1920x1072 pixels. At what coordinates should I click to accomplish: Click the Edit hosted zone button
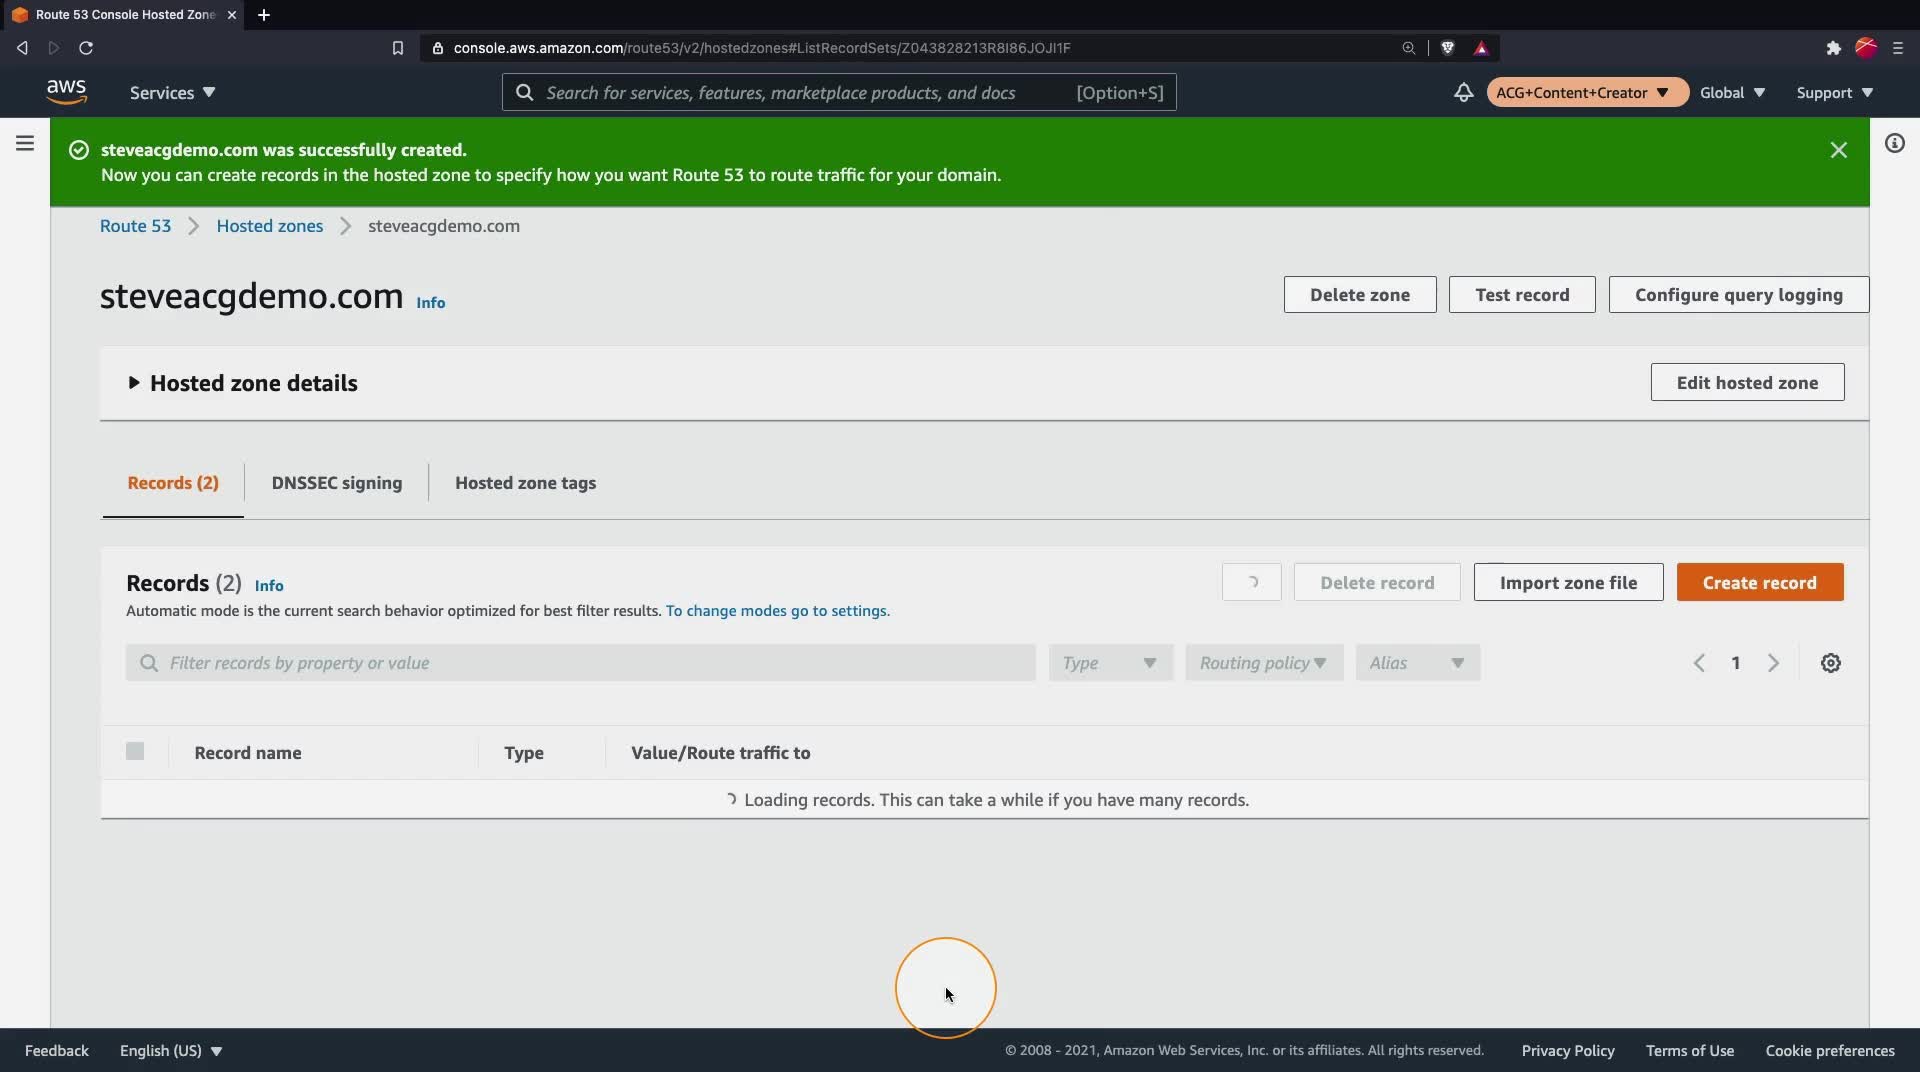(x=1747, y=382)
